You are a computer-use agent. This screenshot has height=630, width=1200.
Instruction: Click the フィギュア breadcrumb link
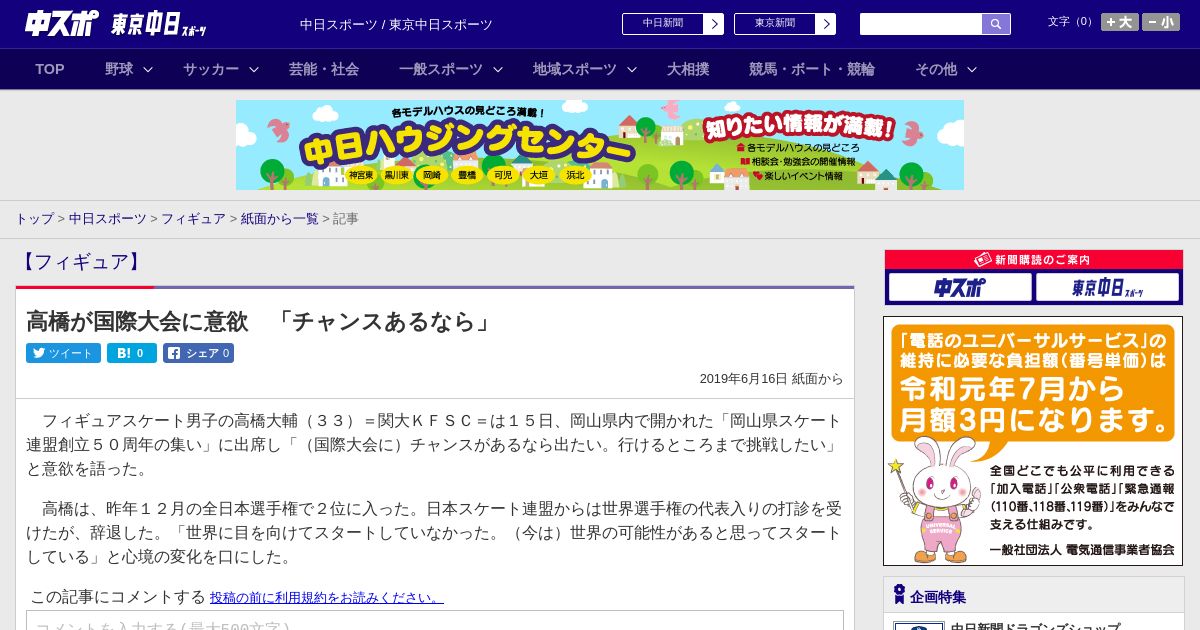point(193,218)
